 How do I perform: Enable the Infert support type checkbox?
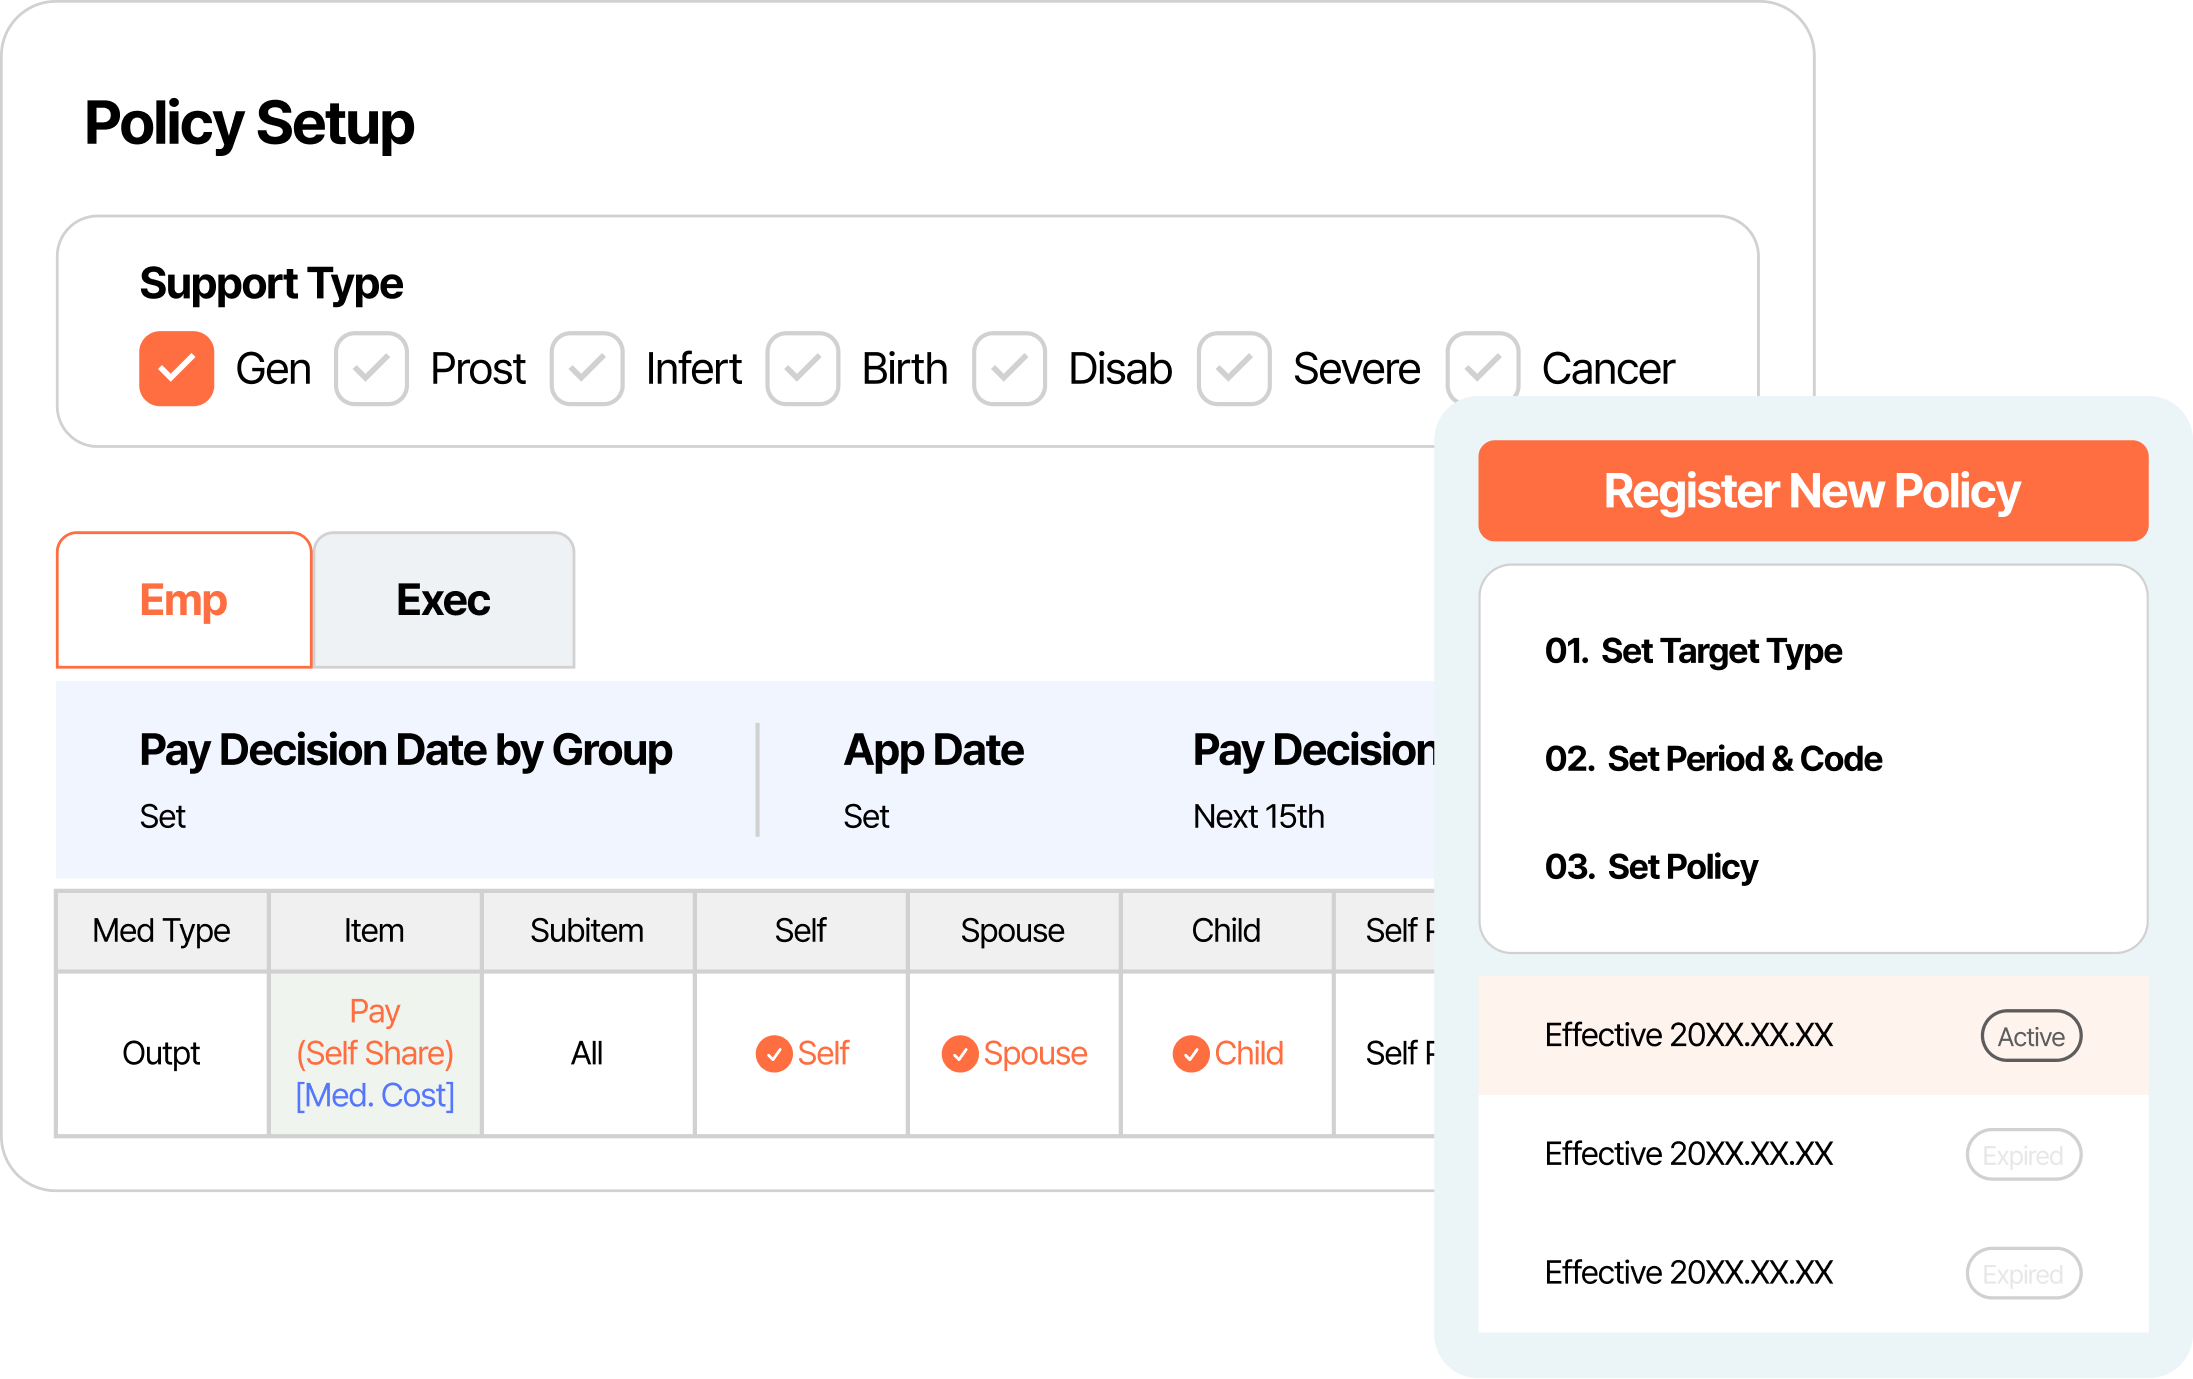pos(587,368)
